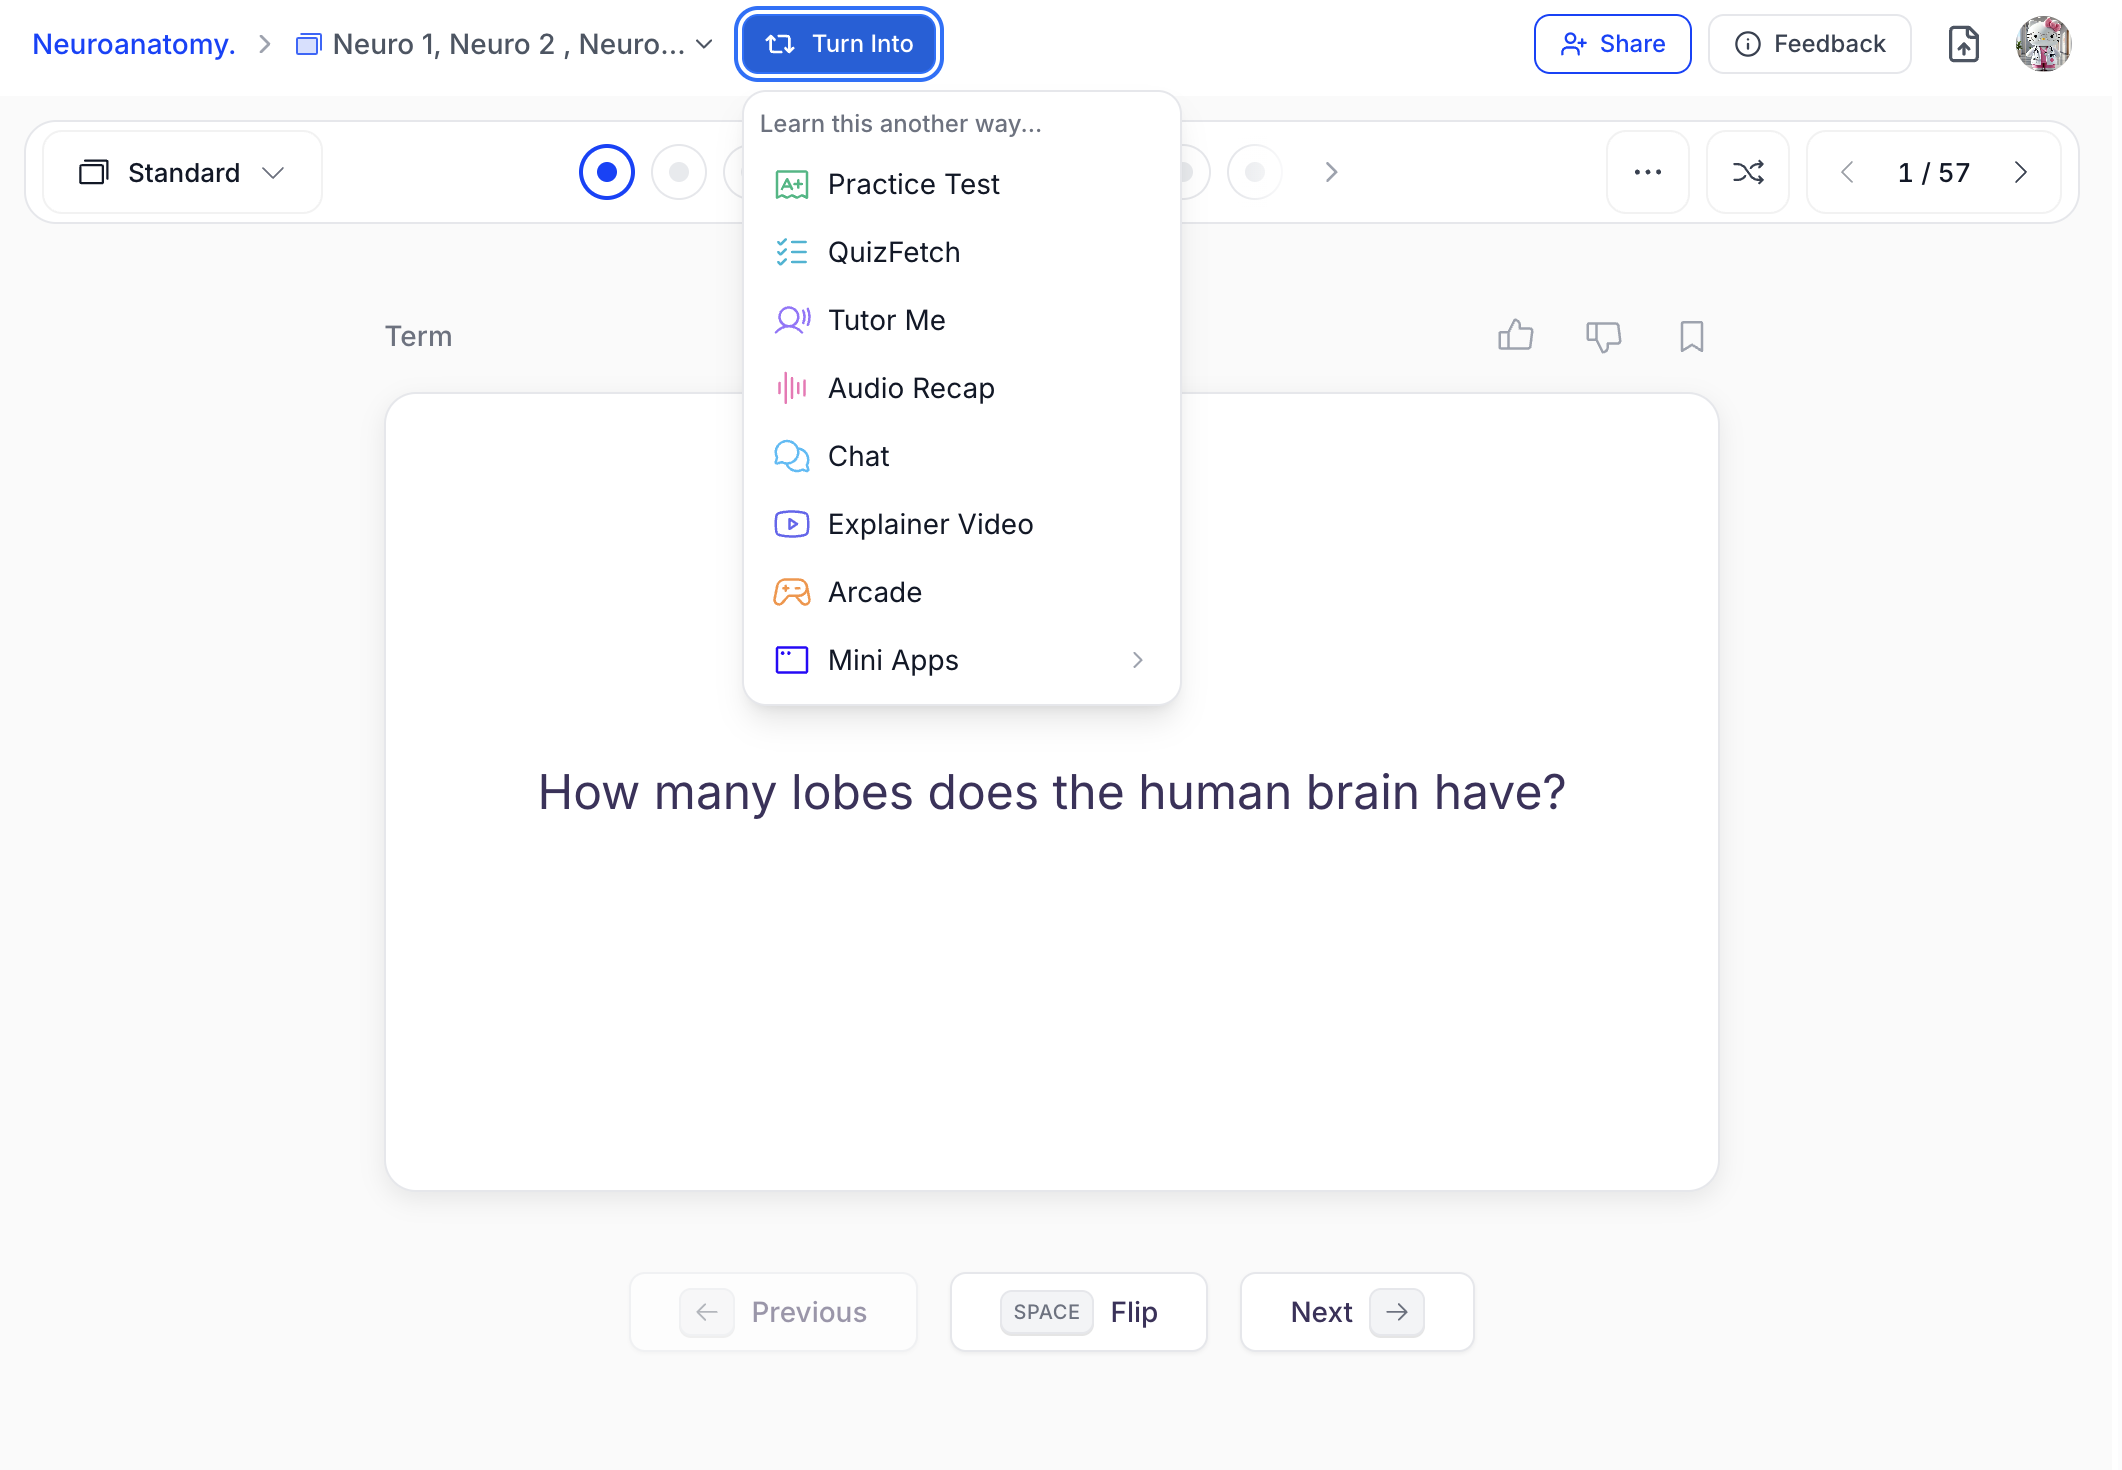Open the Neuroanatomy breadcrumb link
Viewport: 2122px width, 1470px height.
(133, 44)
